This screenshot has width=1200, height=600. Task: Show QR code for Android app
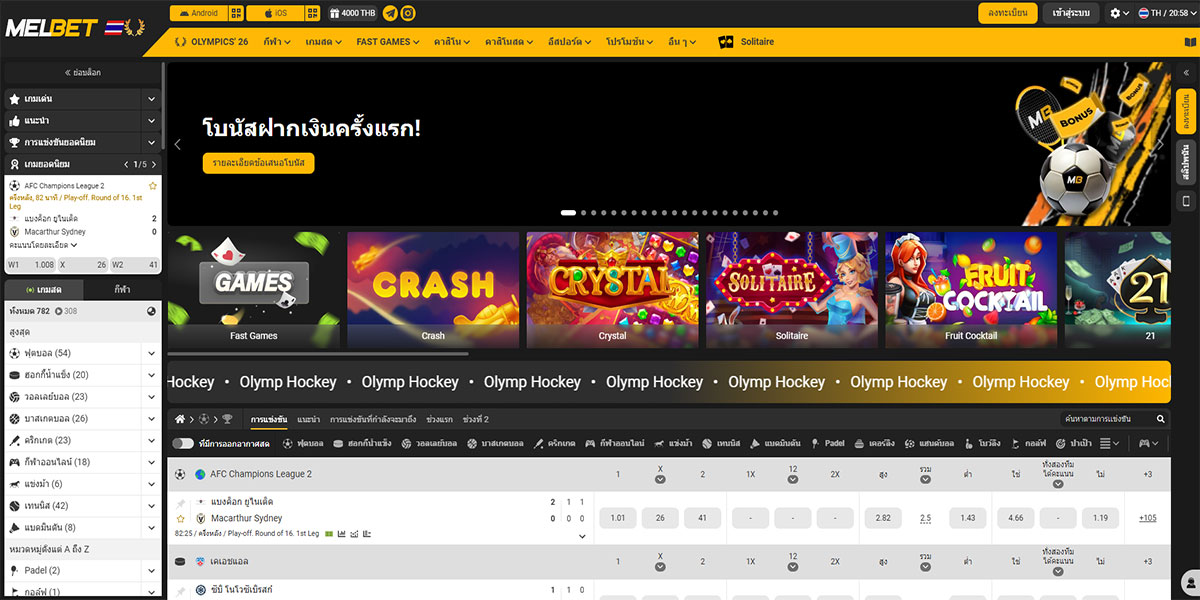pos(236,14)
